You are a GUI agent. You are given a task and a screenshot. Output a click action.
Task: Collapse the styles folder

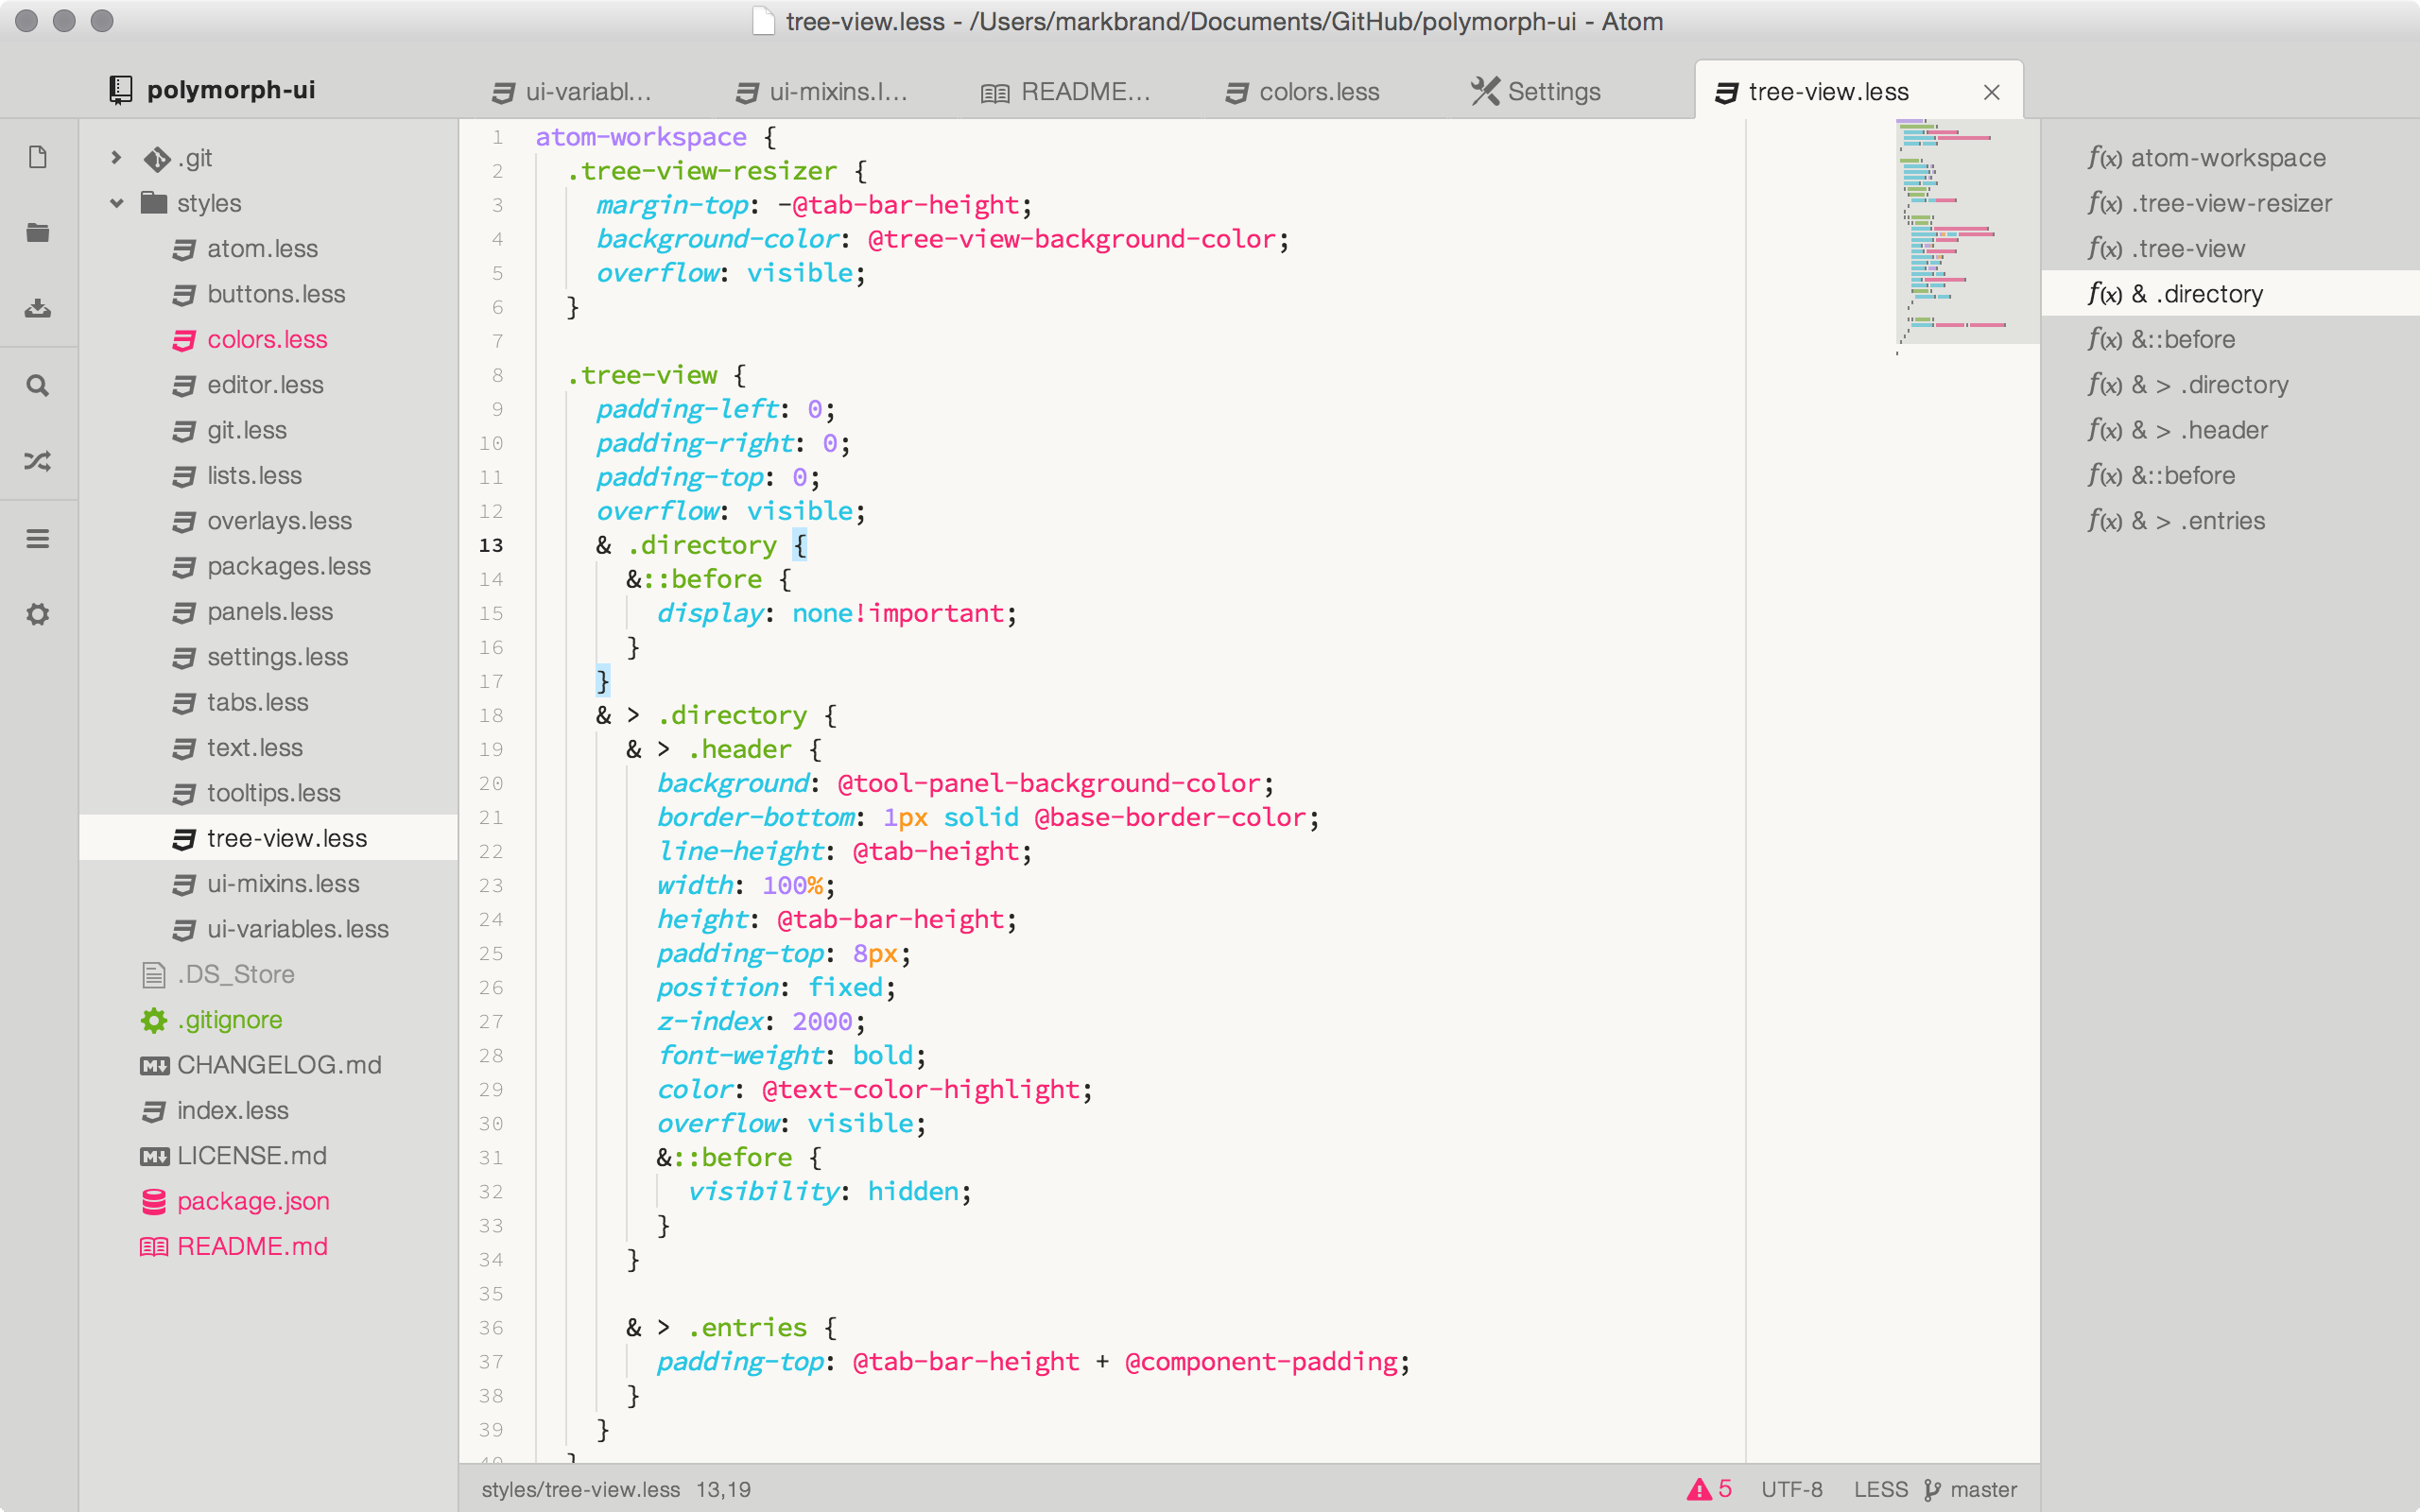pyautogui.click(x=116, y=203)
